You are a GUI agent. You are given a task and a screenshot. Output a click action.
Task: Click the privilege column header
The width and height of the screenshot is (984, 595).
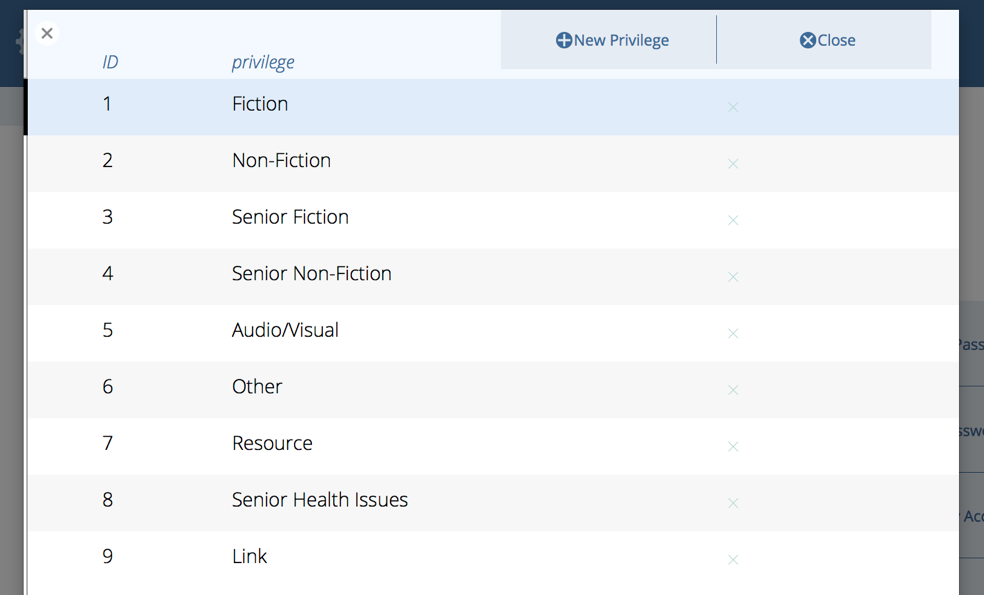pos(263,62)
